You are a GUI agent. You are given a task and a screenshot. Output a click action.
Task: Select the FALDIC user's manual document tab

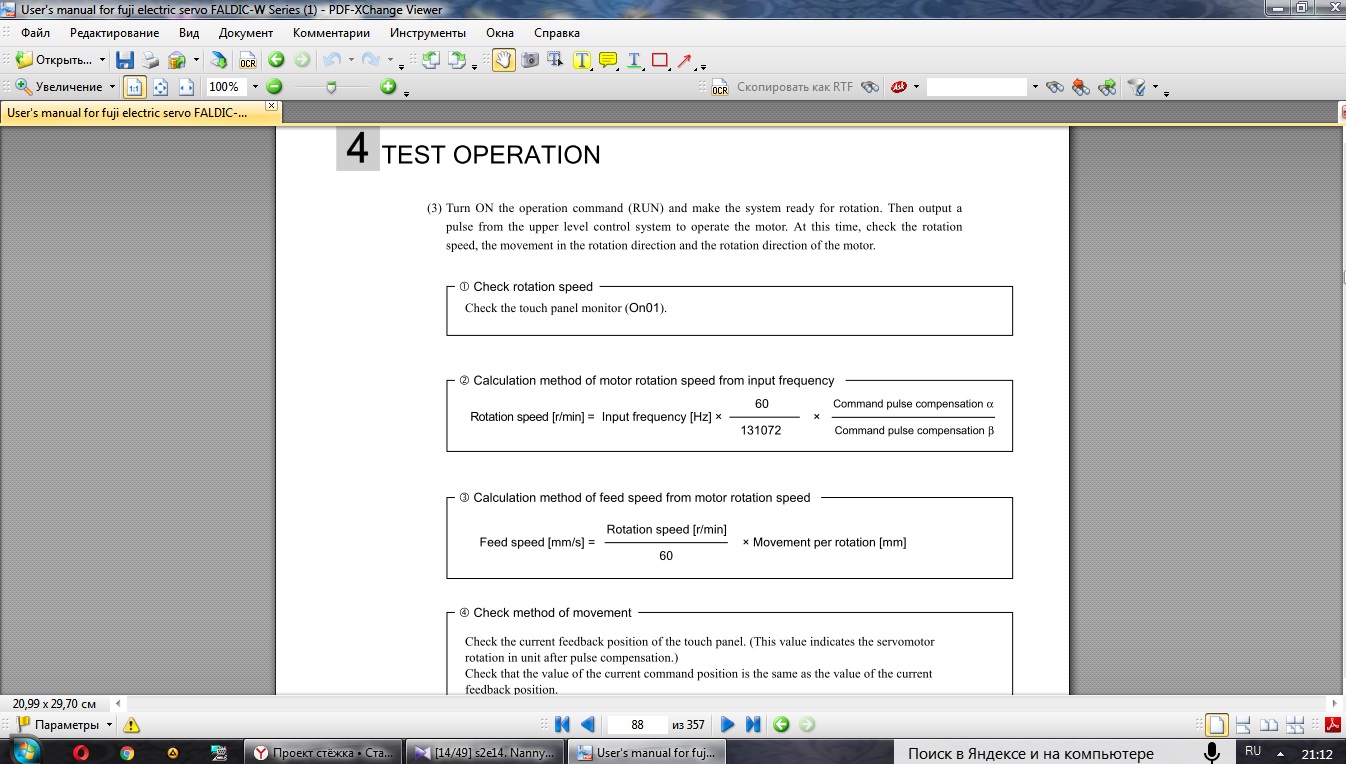pos(141,113)
